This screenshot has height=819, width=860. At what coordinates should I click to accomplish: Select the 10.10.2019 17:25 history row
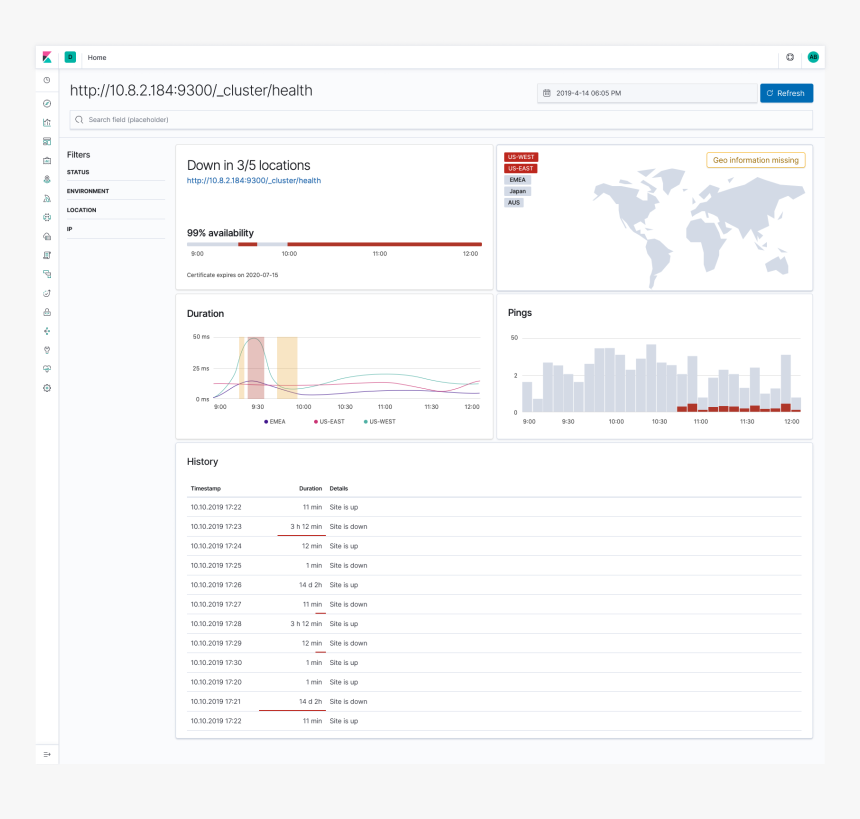(x=494, y=566)
